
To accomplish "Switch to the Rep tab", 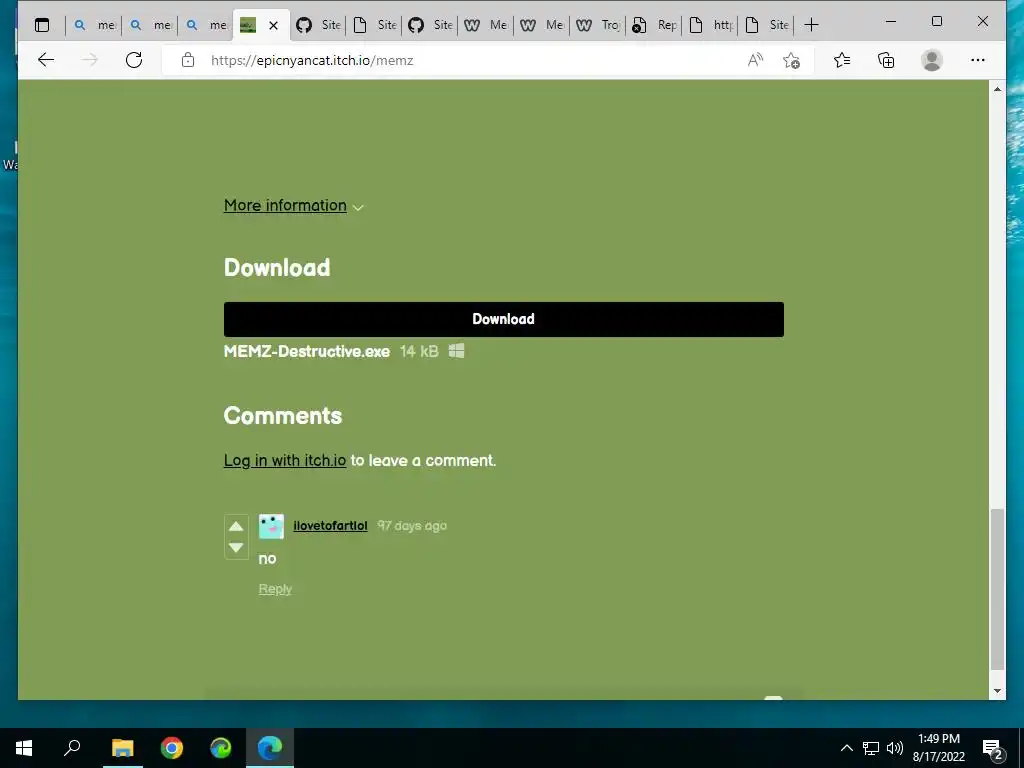I will click(x=654, y=25).
